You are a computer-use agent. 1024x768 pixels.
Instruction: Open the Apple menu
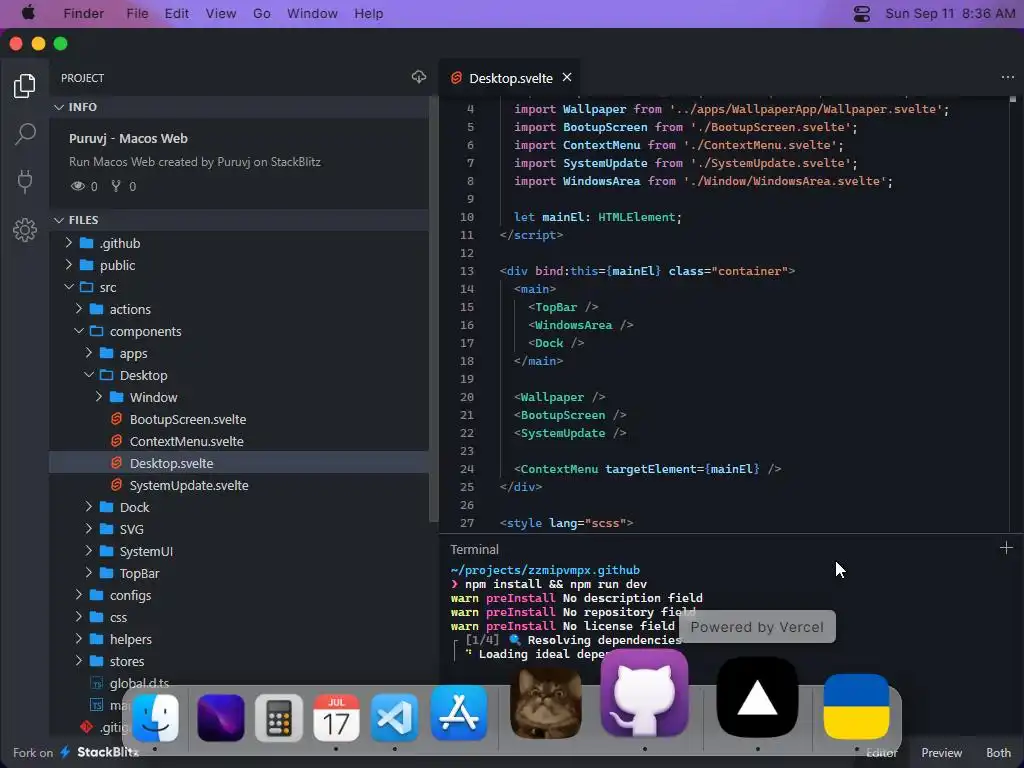point(28,13)
